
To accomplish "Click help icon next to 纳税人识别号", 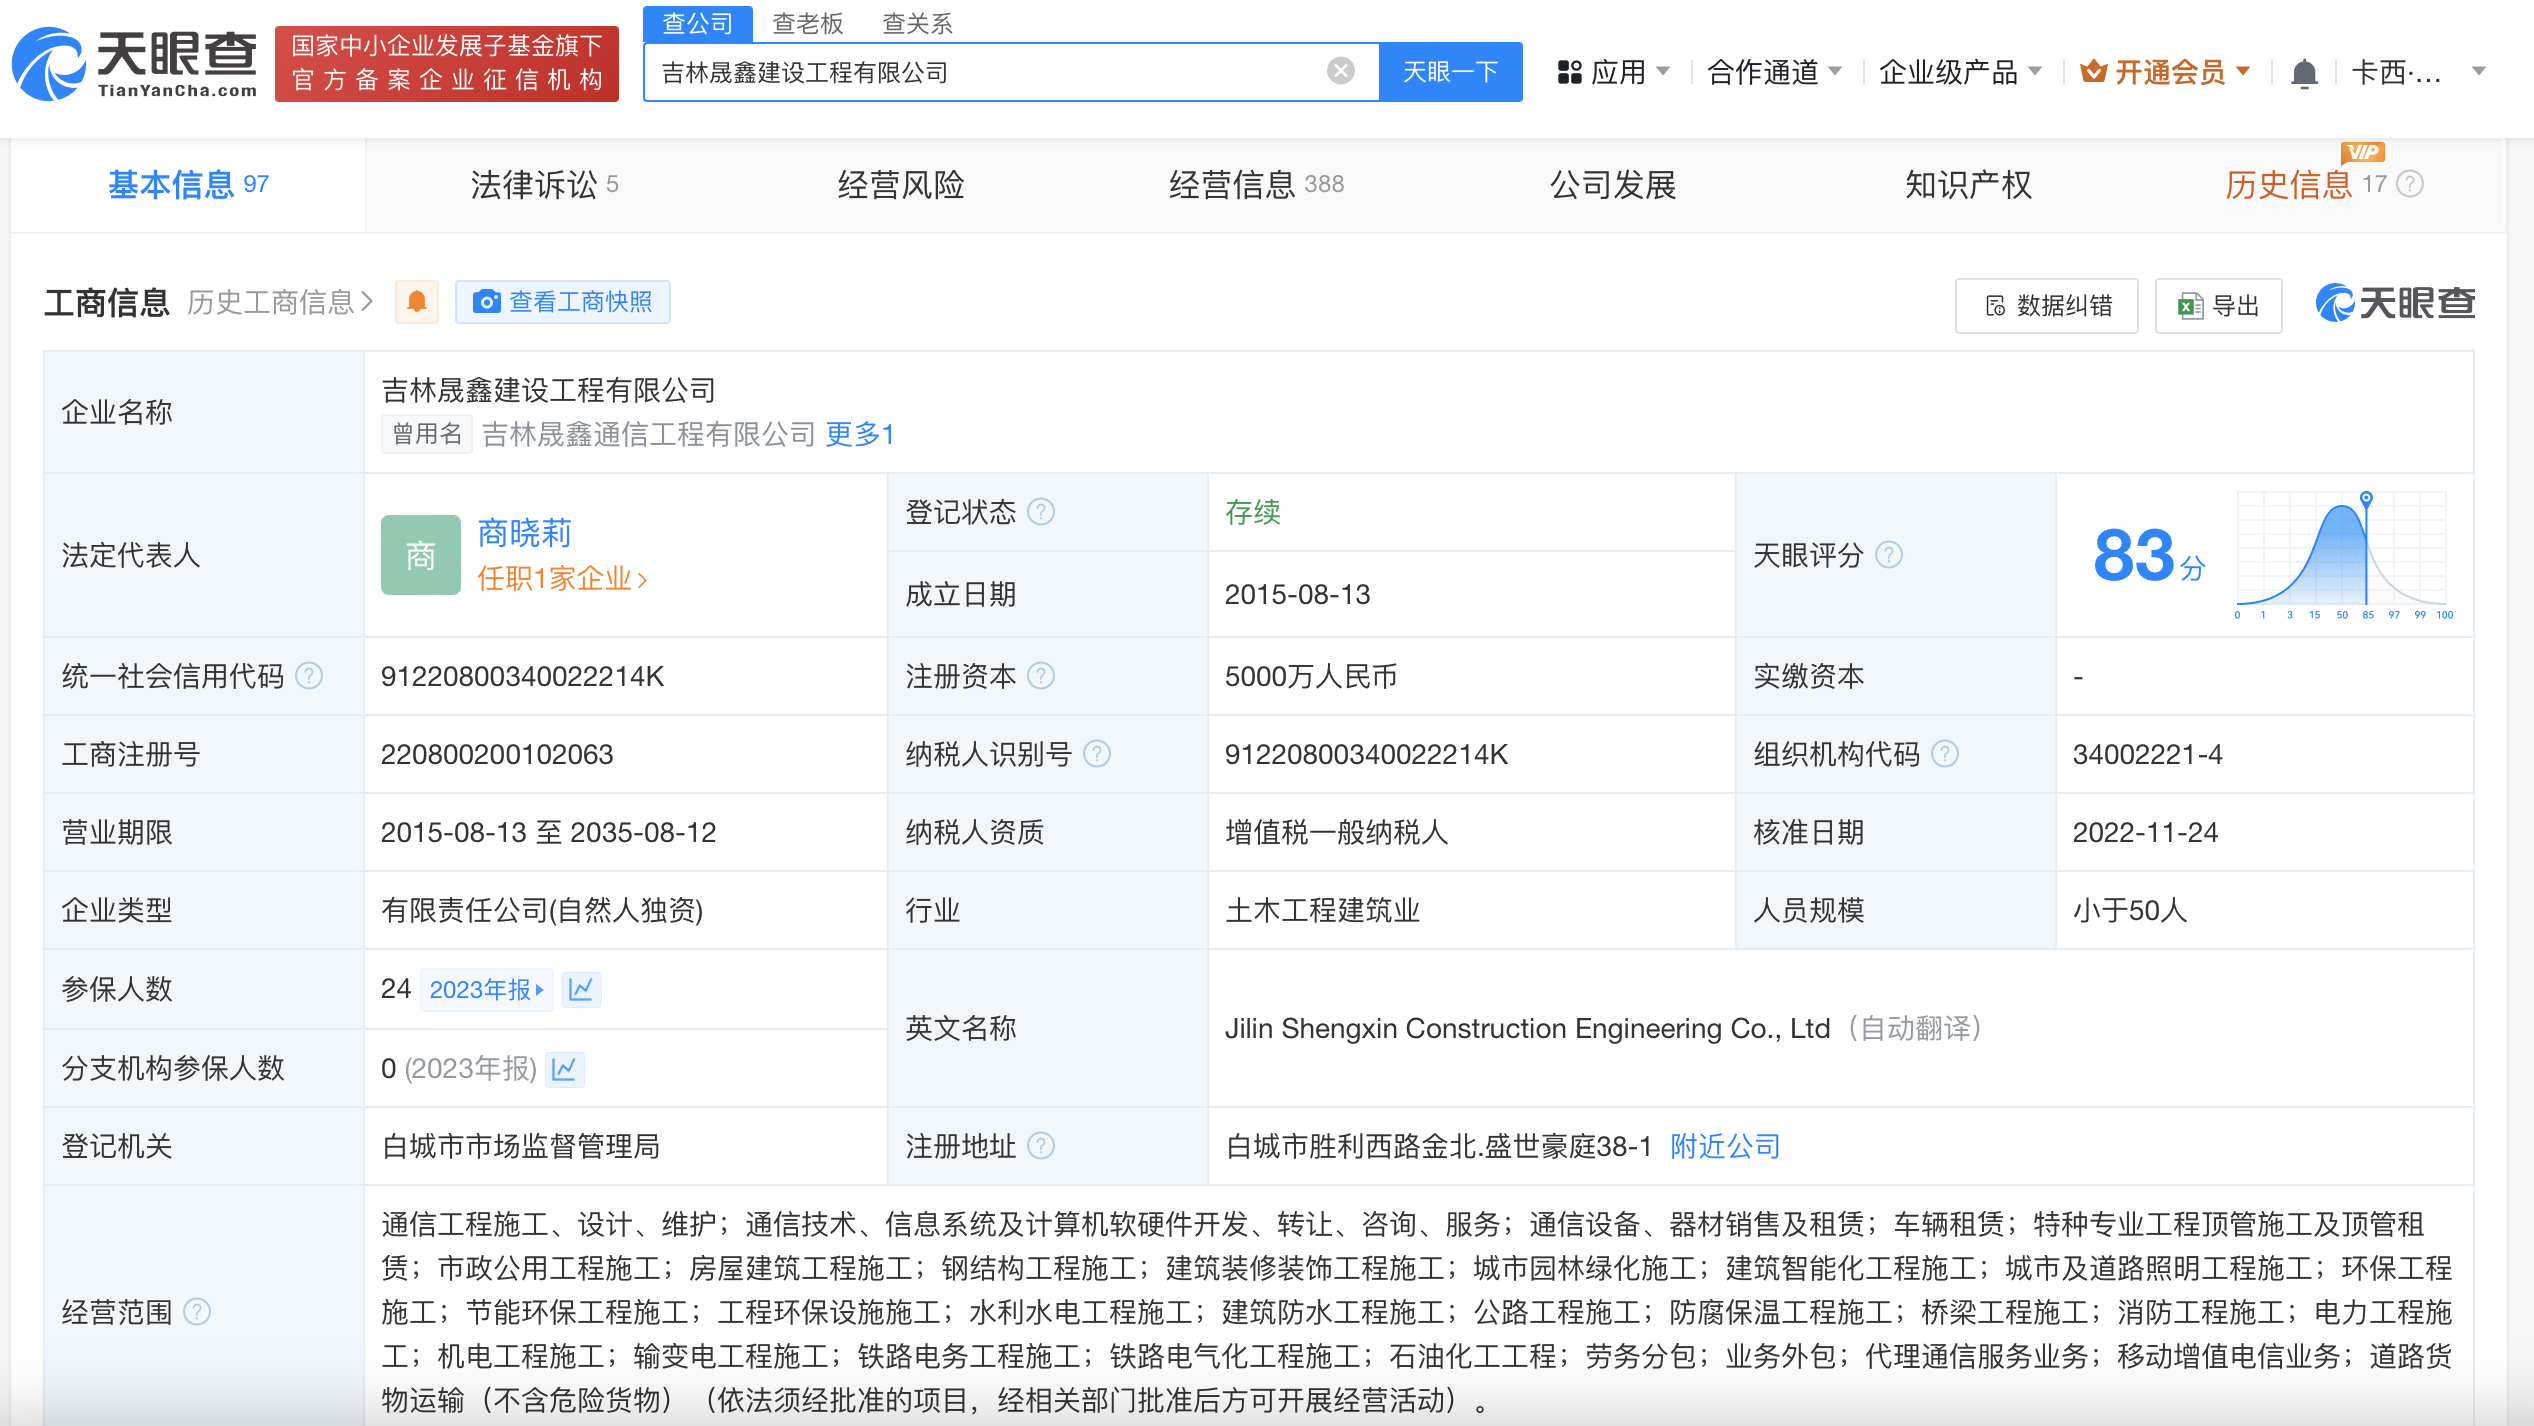I will pos(1097,754).
